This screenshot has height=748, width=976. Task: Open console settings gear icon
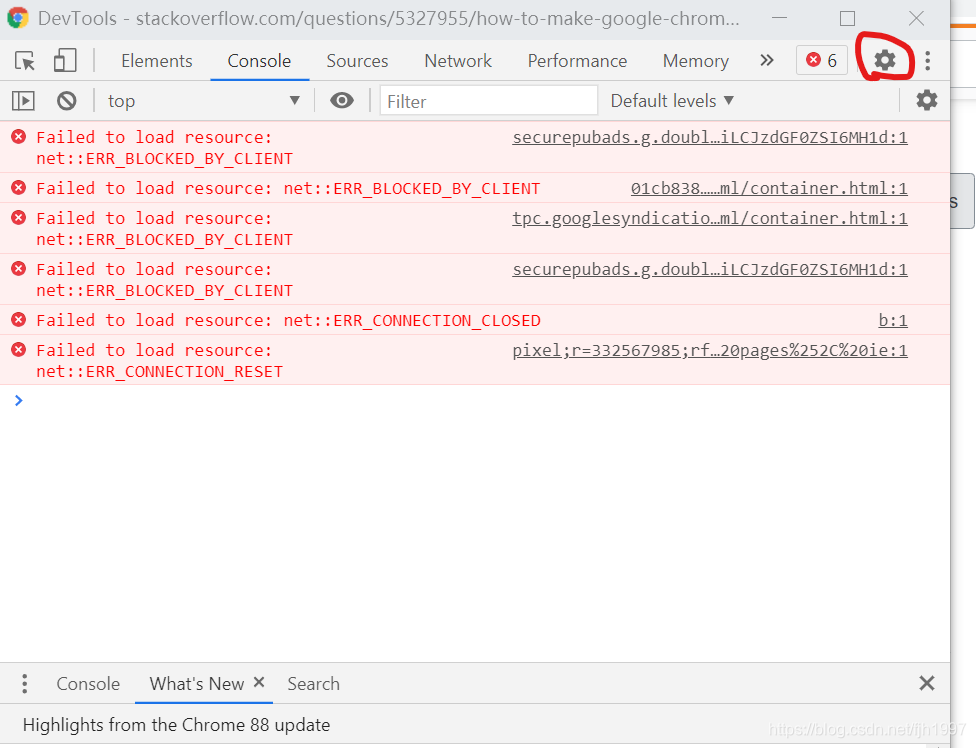point(927,100)
